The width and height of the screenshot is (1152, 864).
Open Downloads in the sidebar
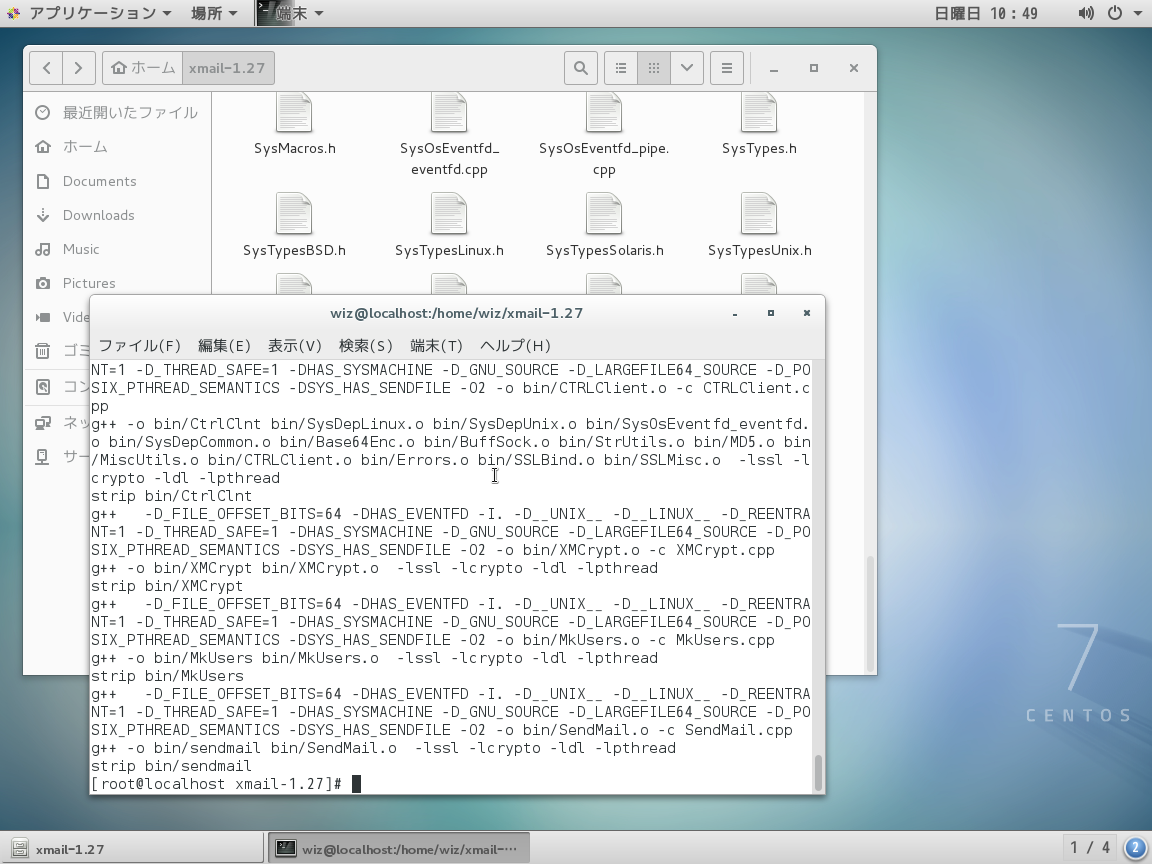click(118, 215)
